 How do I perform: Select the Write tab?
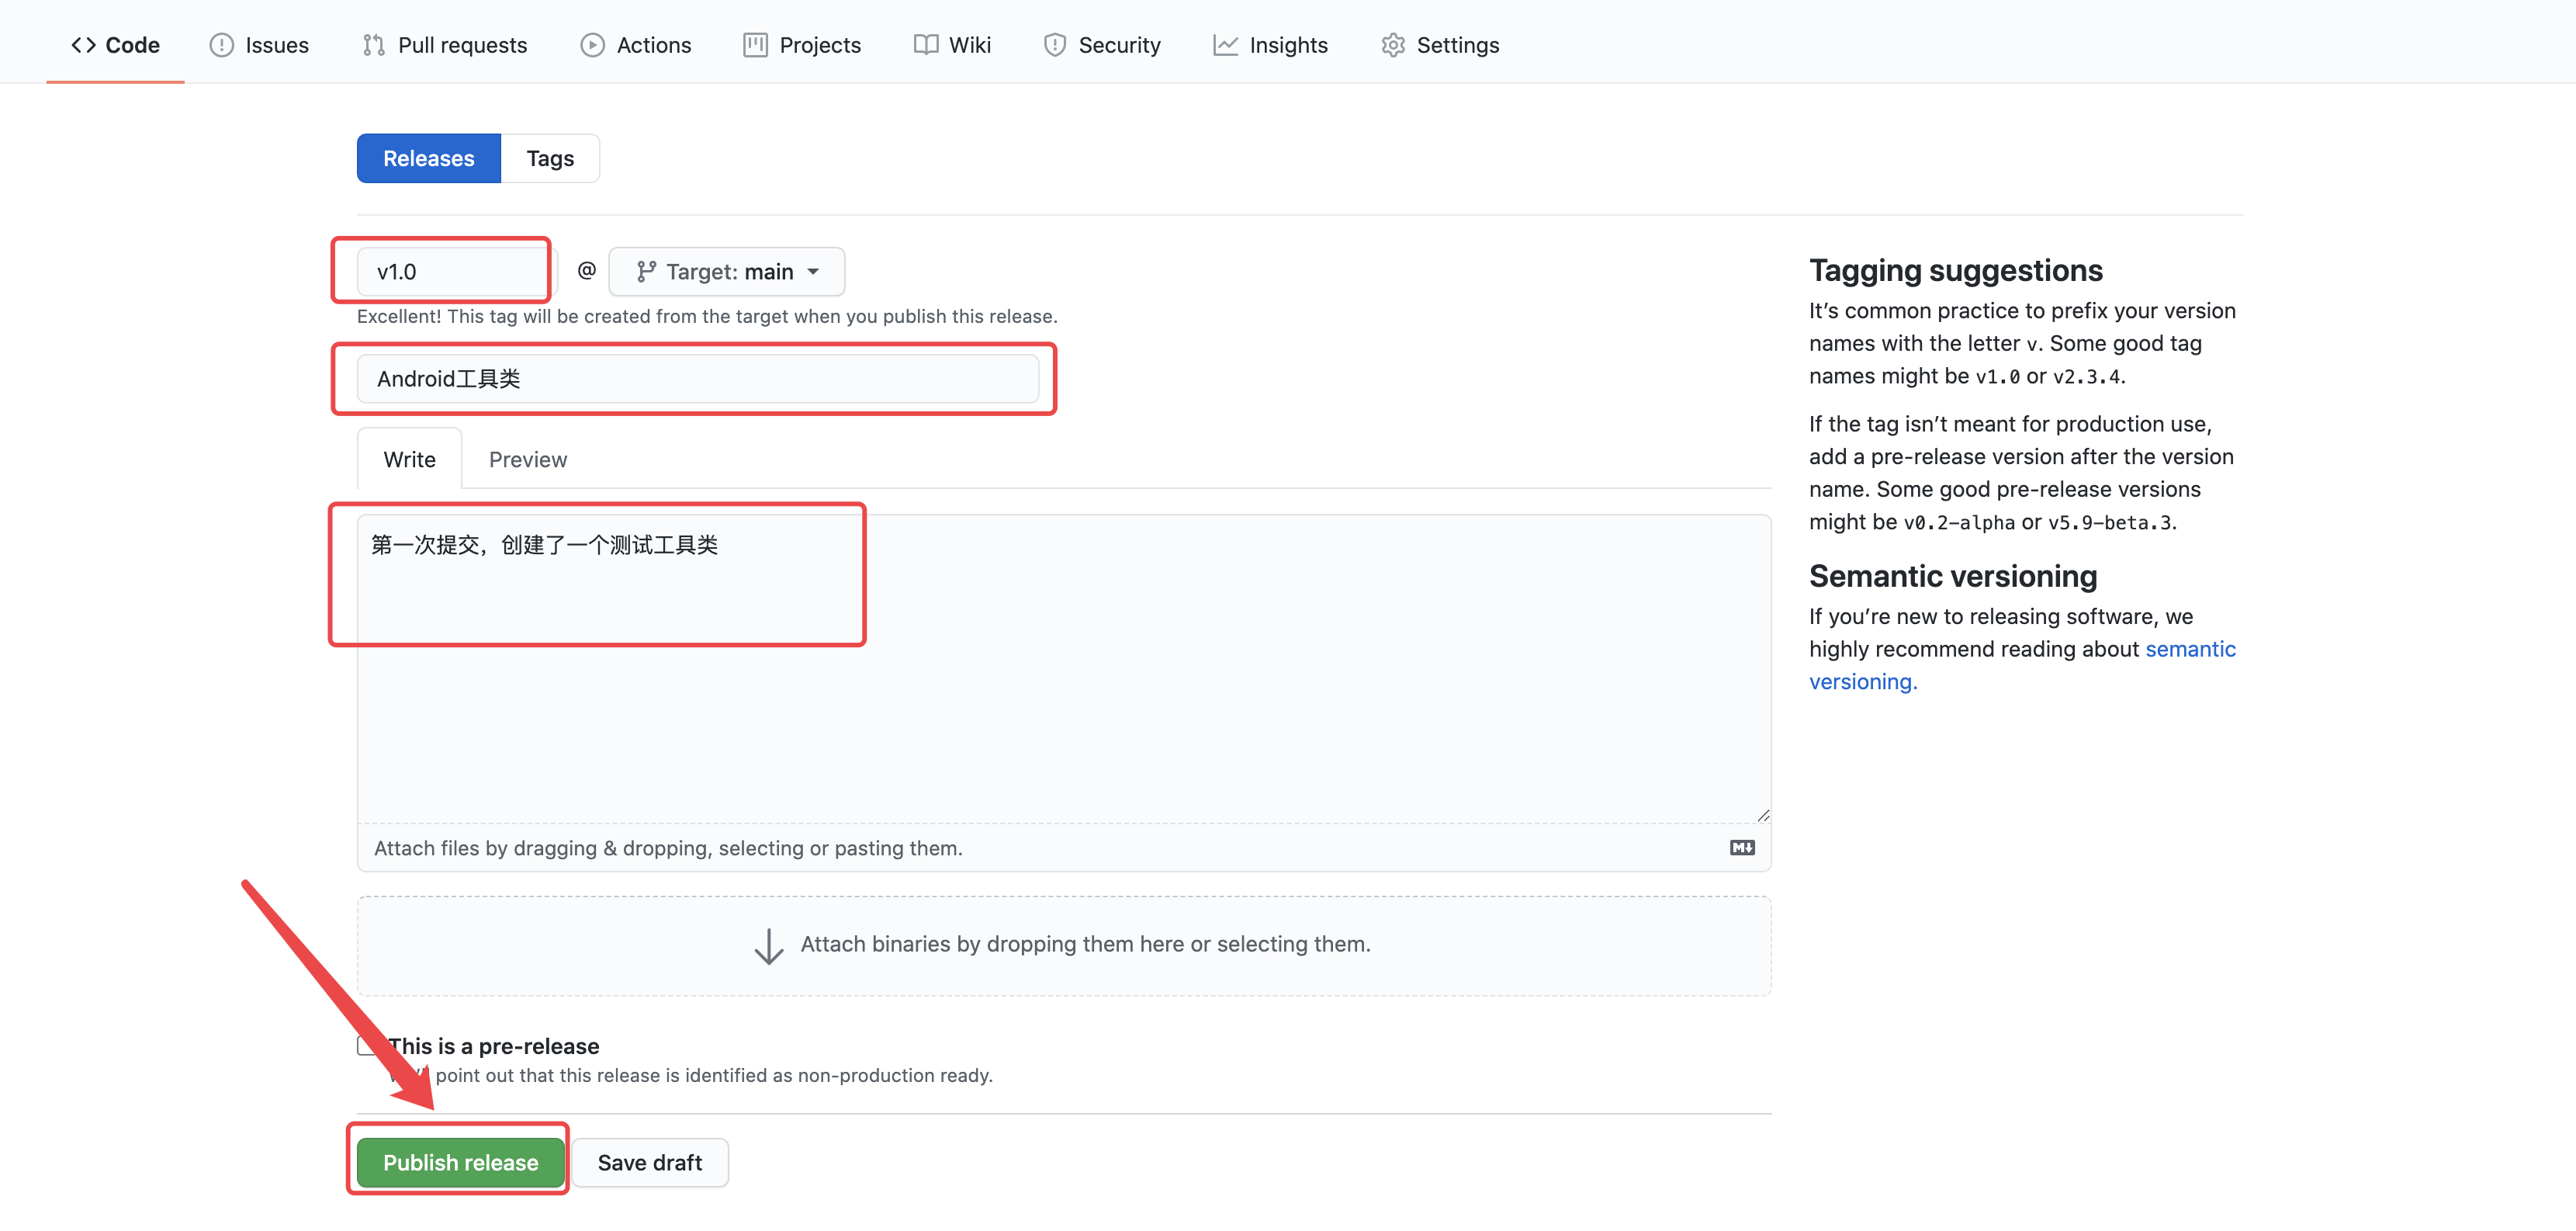click(x=409, y=460)
